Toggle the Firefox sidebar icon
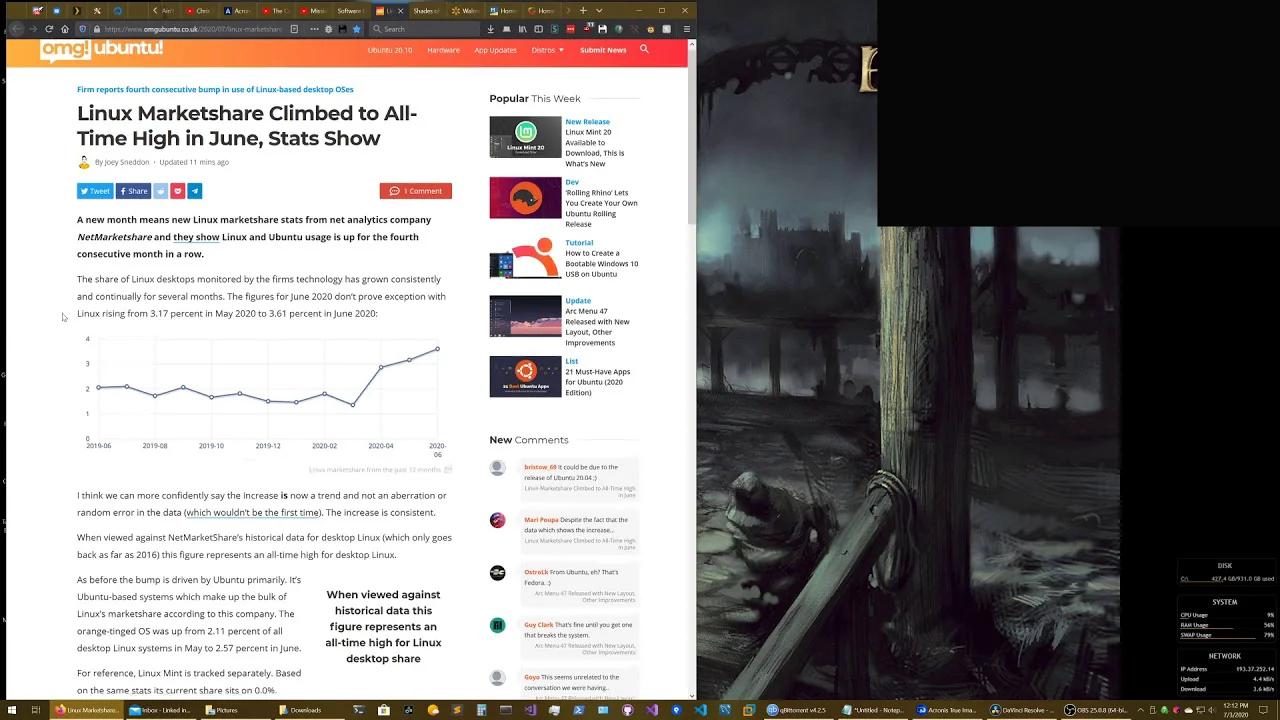The width and height of the screenshot is (1280, 720). [538, 29]
